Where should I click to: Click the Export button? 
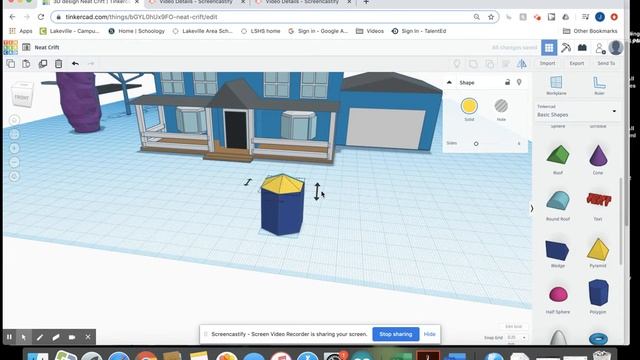click(577, 64)
